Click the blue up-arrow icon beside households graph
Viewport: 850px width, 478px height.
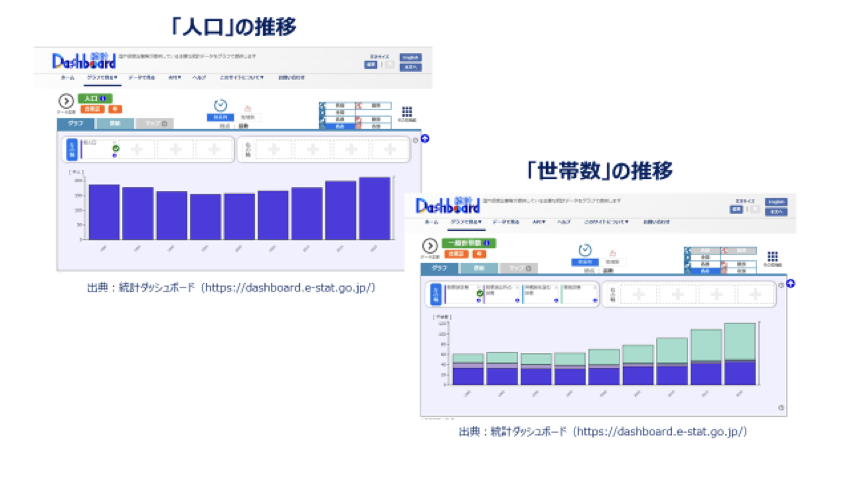click(790, 283)
